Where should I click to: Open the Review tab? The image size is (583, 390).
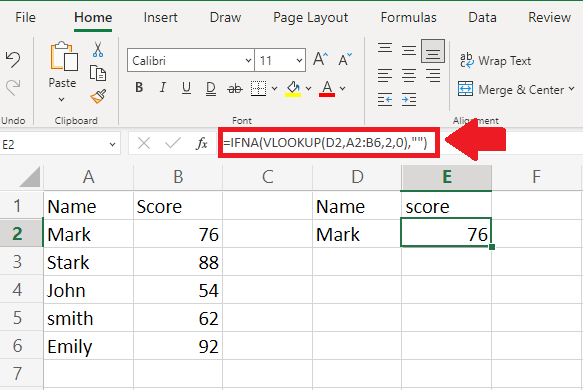click(x=550, y=17)
